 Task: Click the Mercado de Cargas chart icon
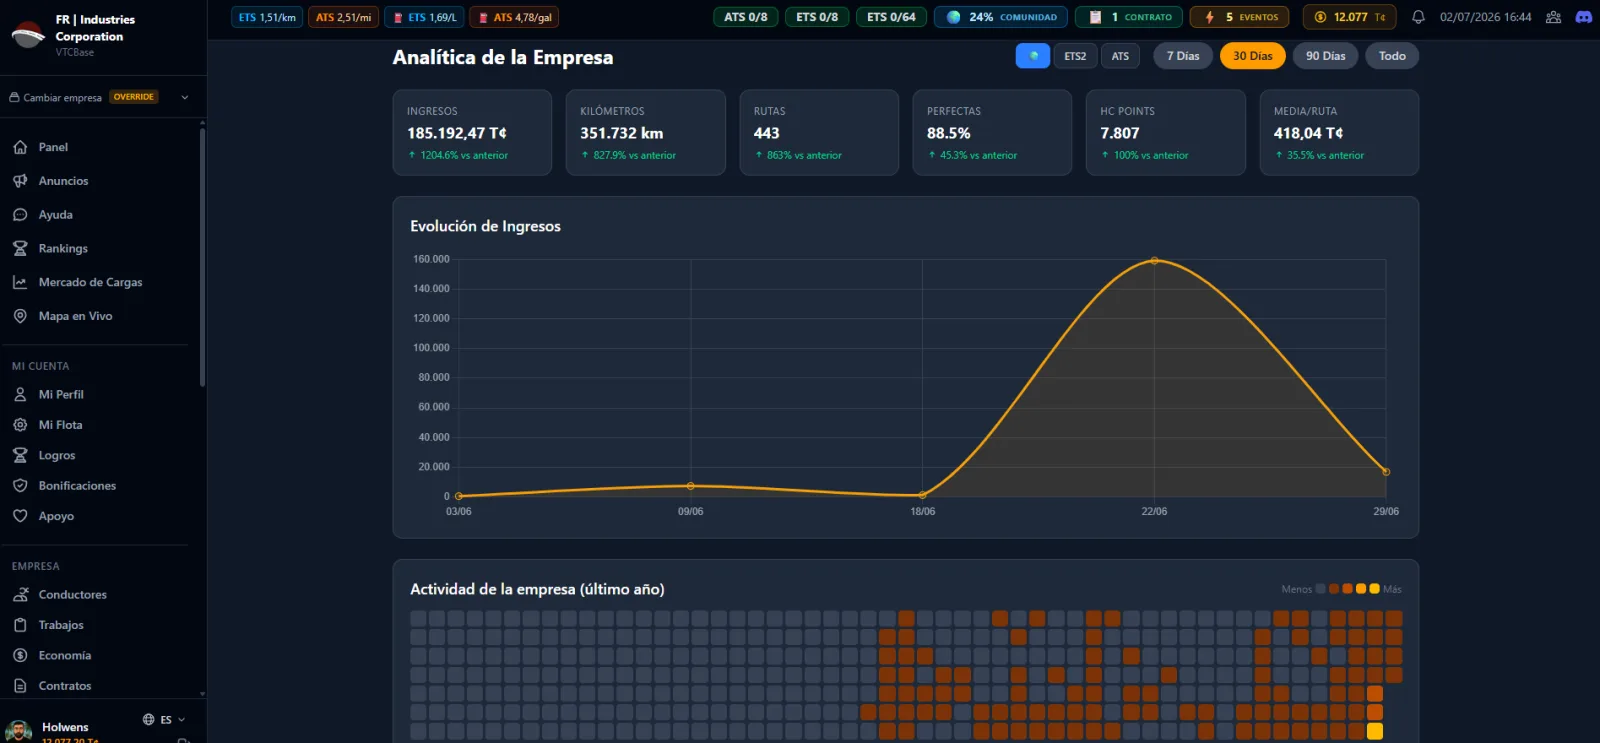point(20,282)
